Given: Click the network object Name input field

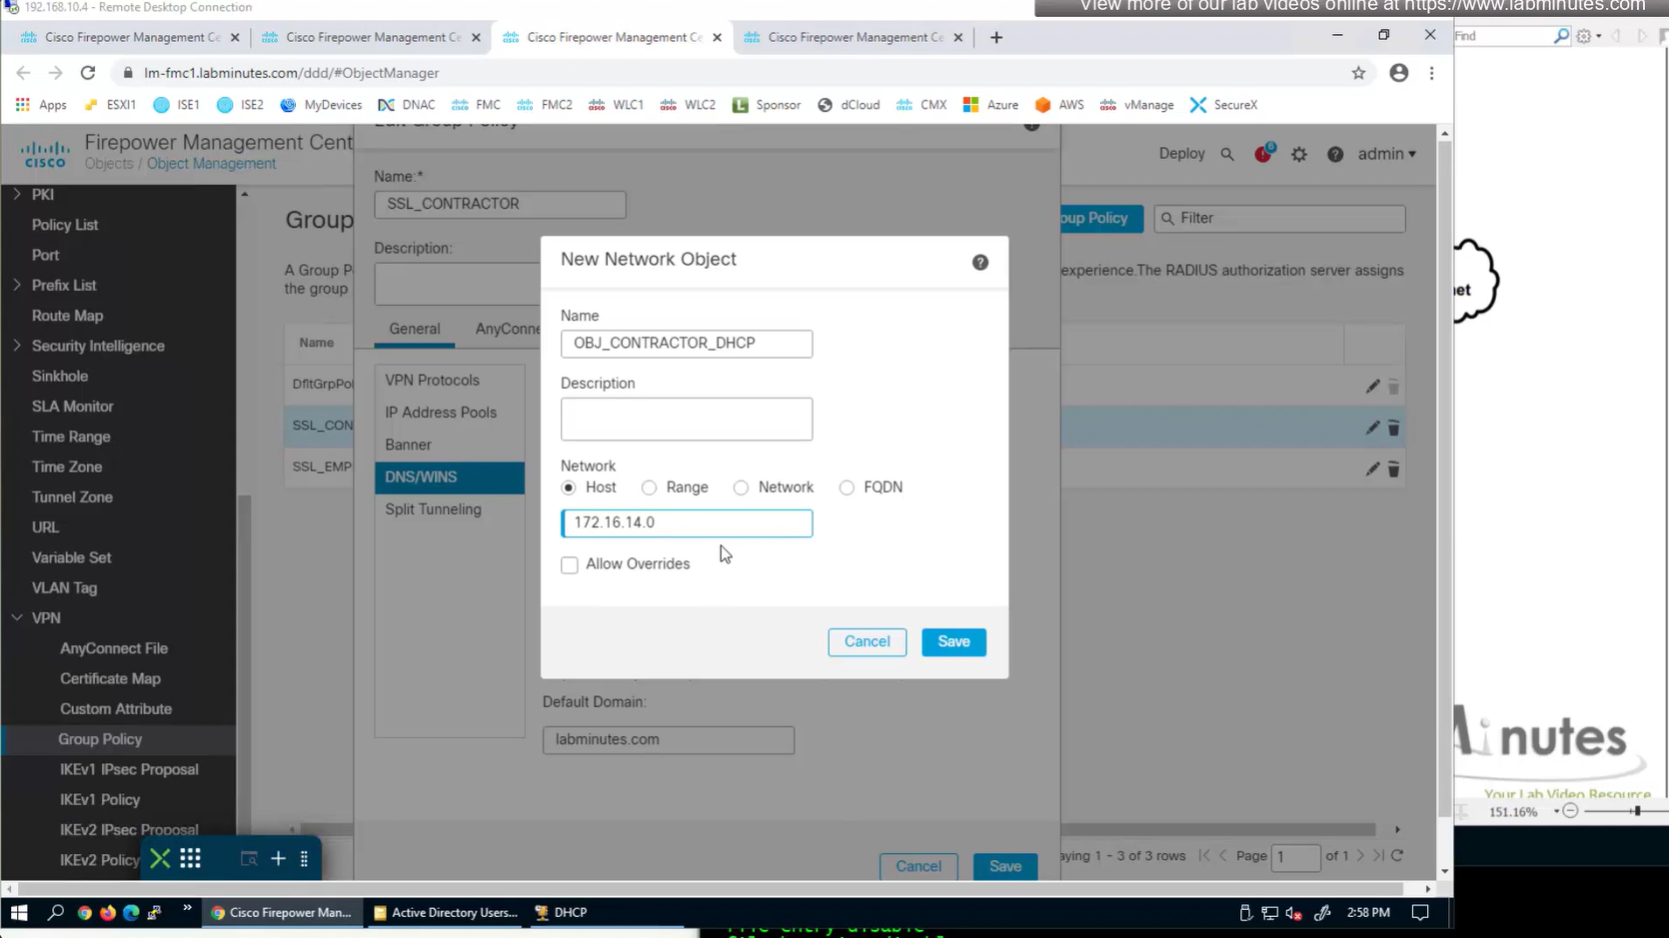Looking at the screenshot, I should [x=686, y=343].
